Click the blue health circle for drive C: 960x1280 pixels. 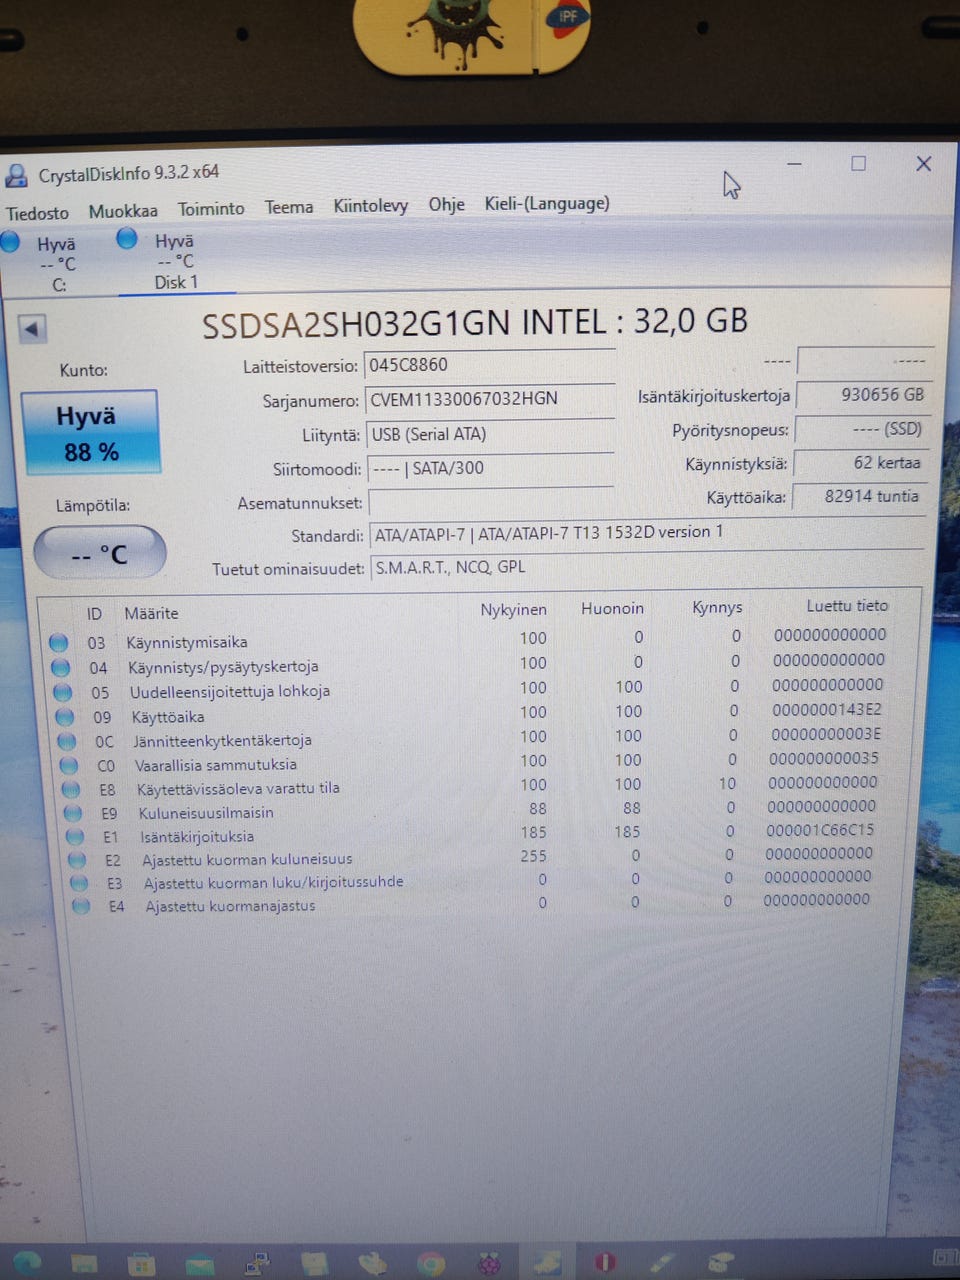[10, 241]
